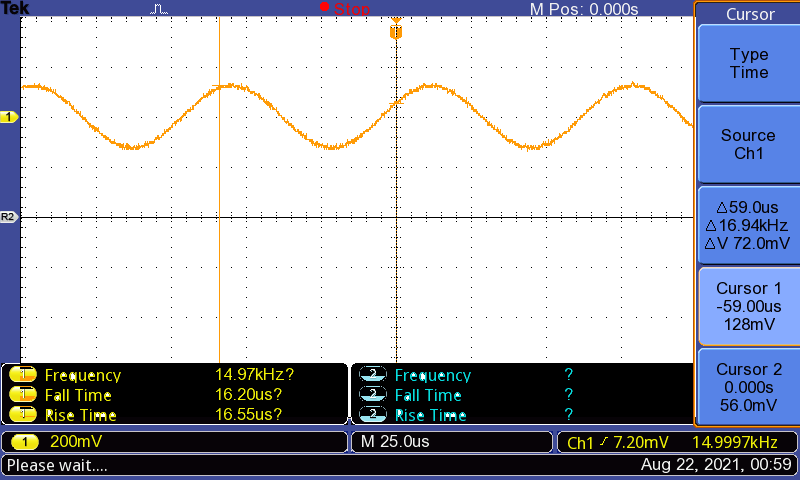
Task: Click the yellow Frequency measurement label
Action: [83, 375]
